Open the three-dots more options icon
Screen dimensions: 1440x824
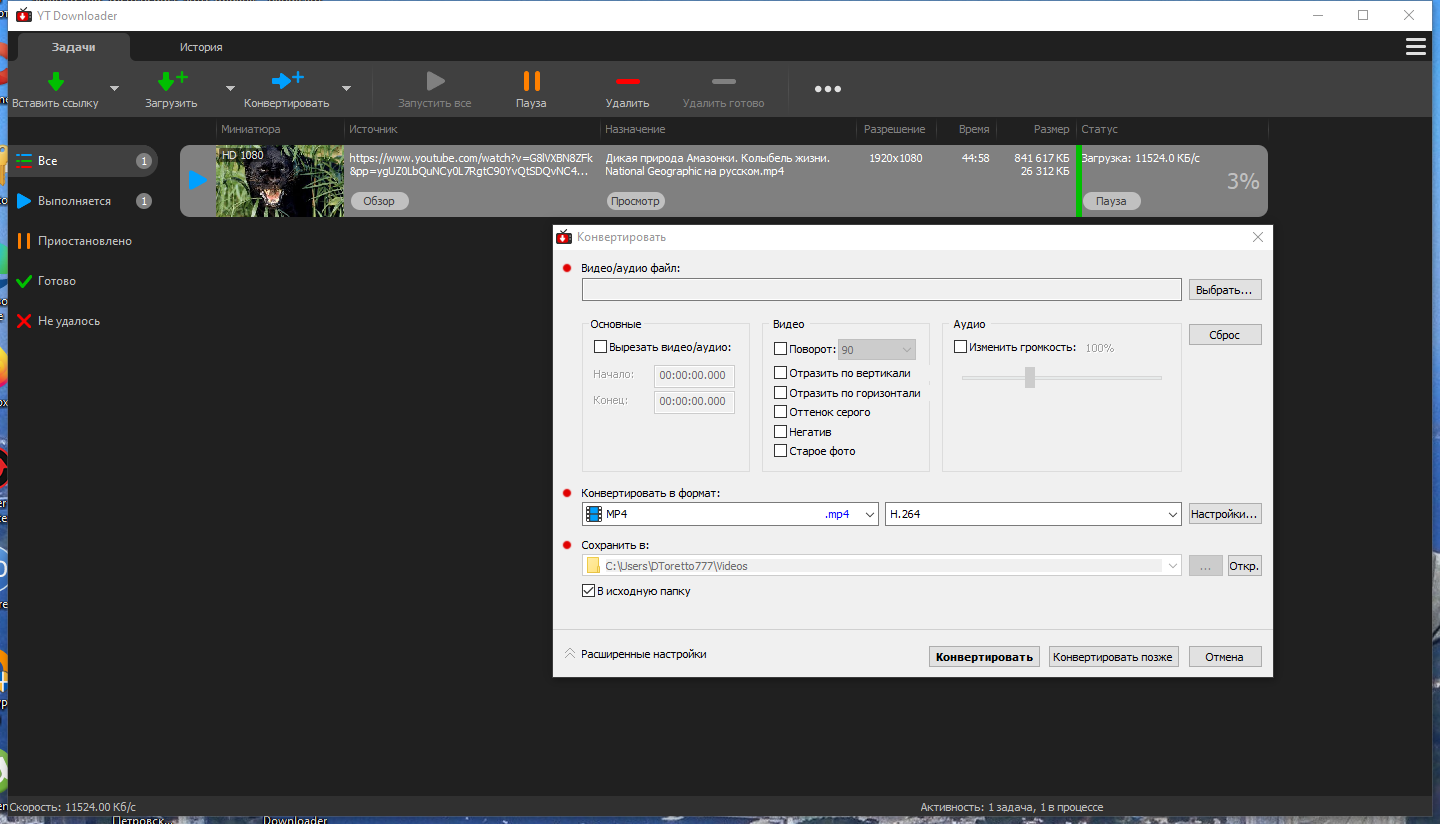pyautogui.click(x=827, y=89)
